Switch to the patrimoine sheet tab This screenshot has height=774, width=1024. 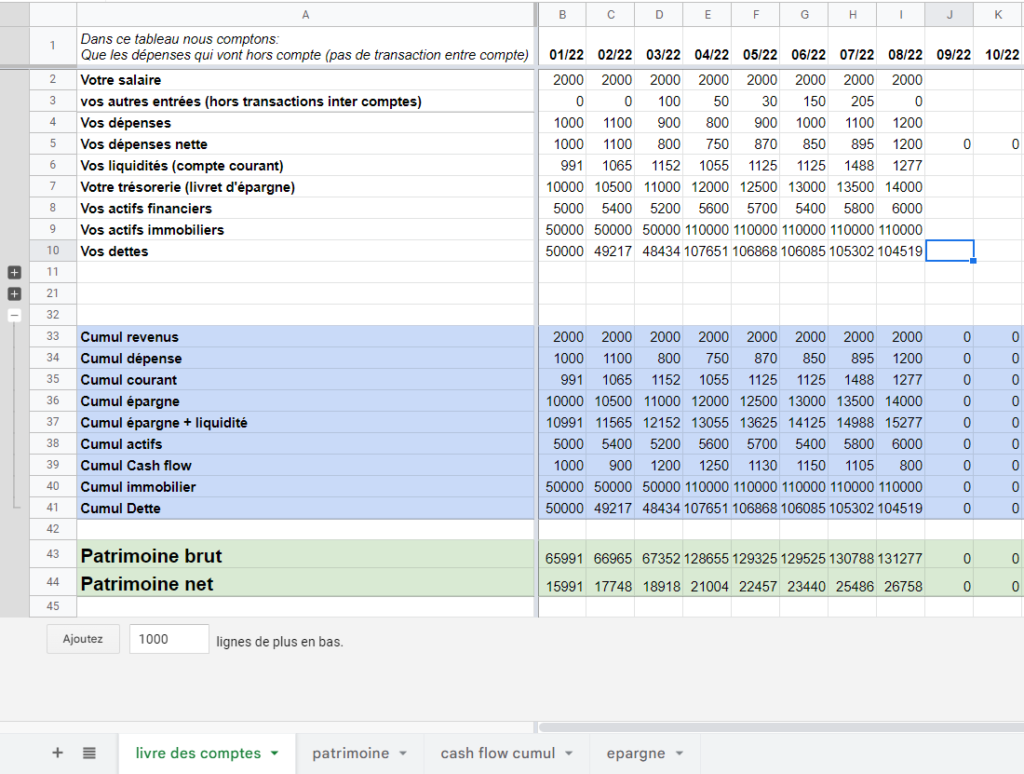pyautogui.click(x=350, y=753)
